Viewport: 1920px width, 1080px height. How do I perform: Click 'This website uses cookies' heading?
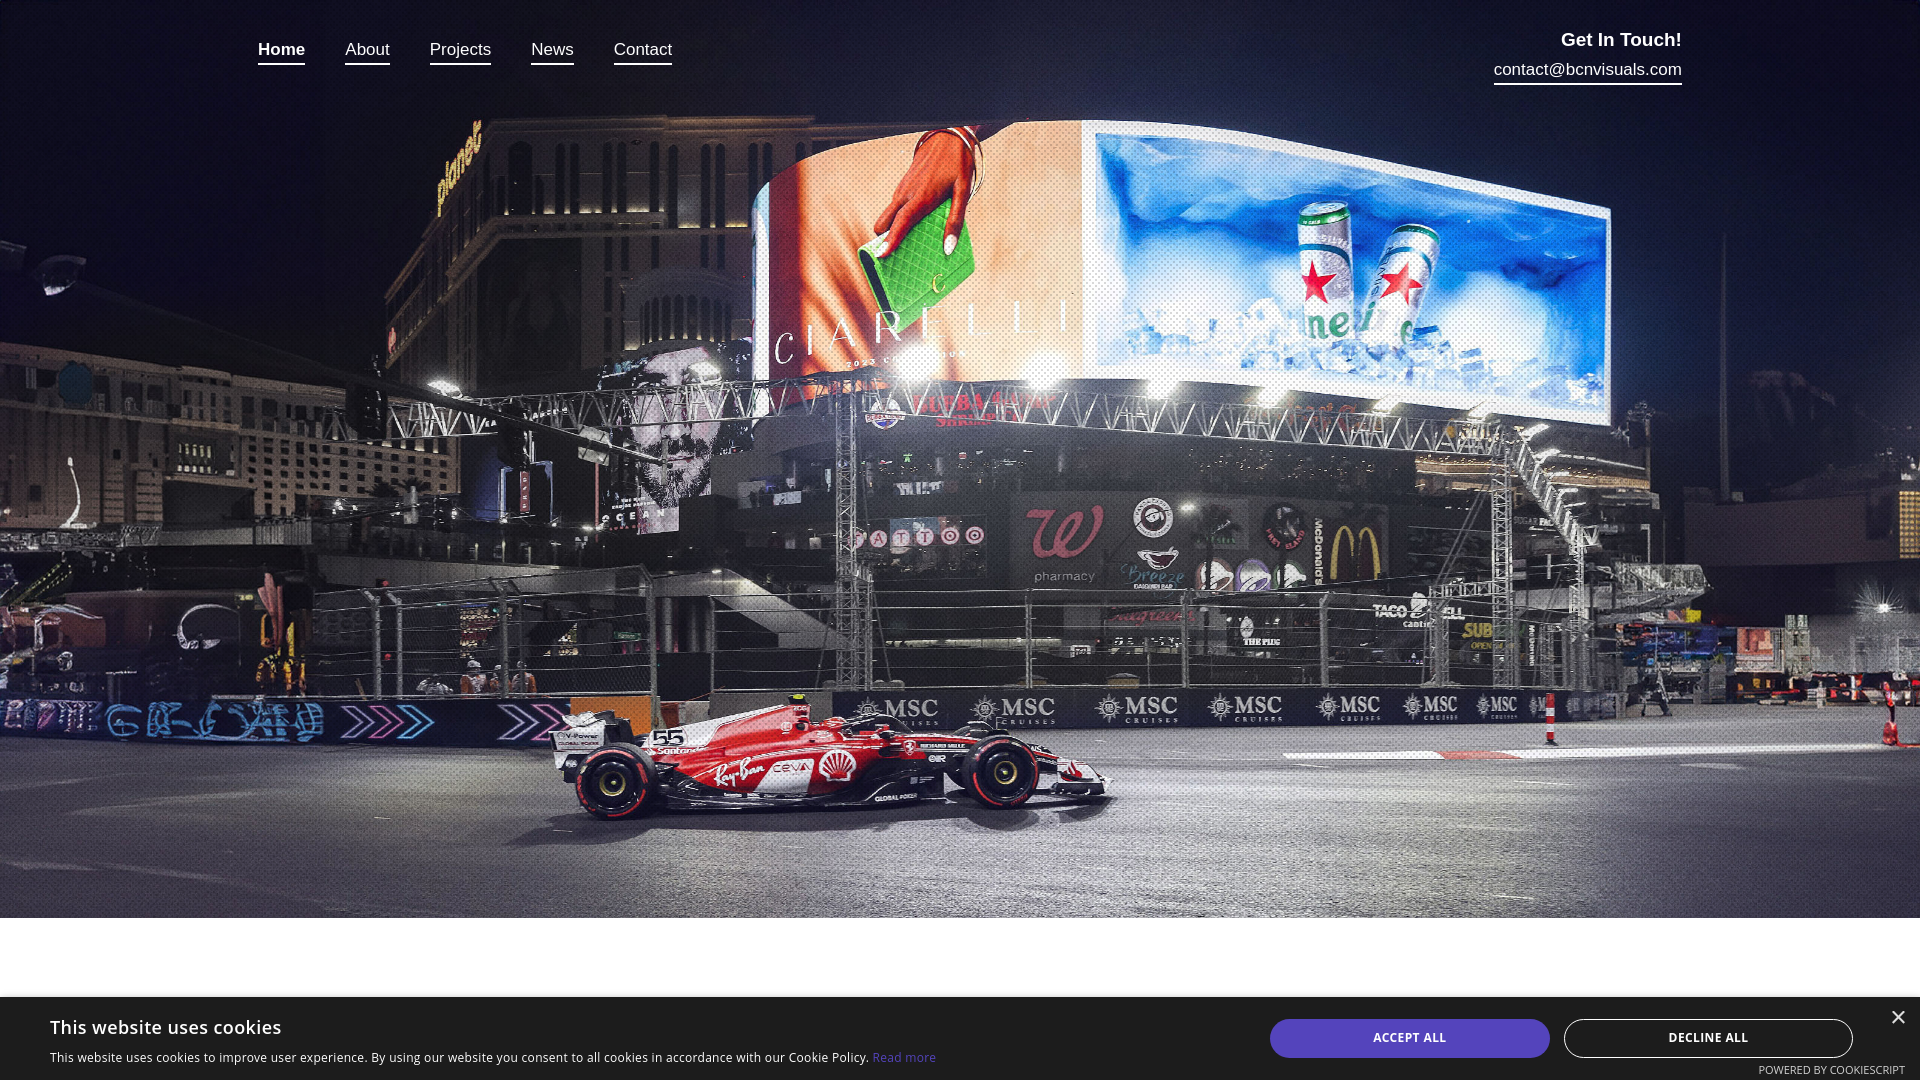166,1028
